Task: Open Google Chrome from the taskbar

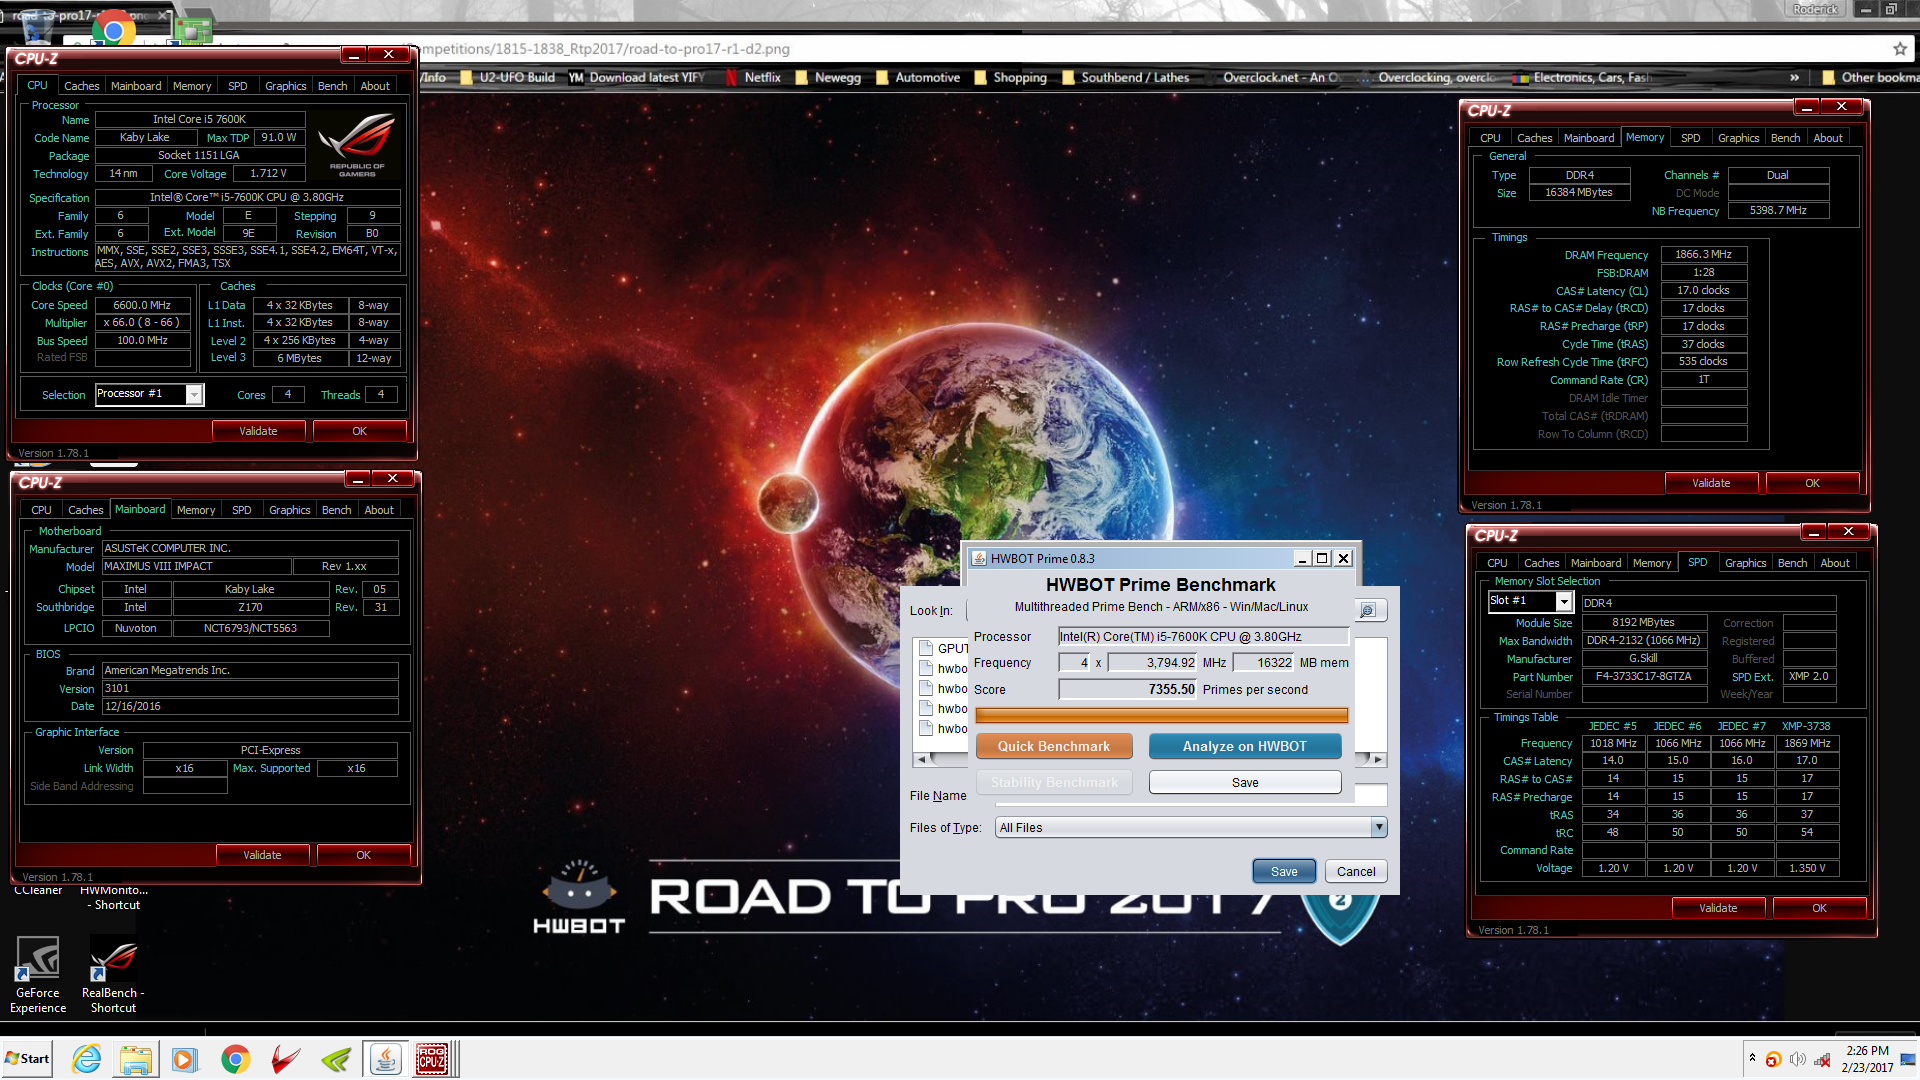Action: point(236,1059)
